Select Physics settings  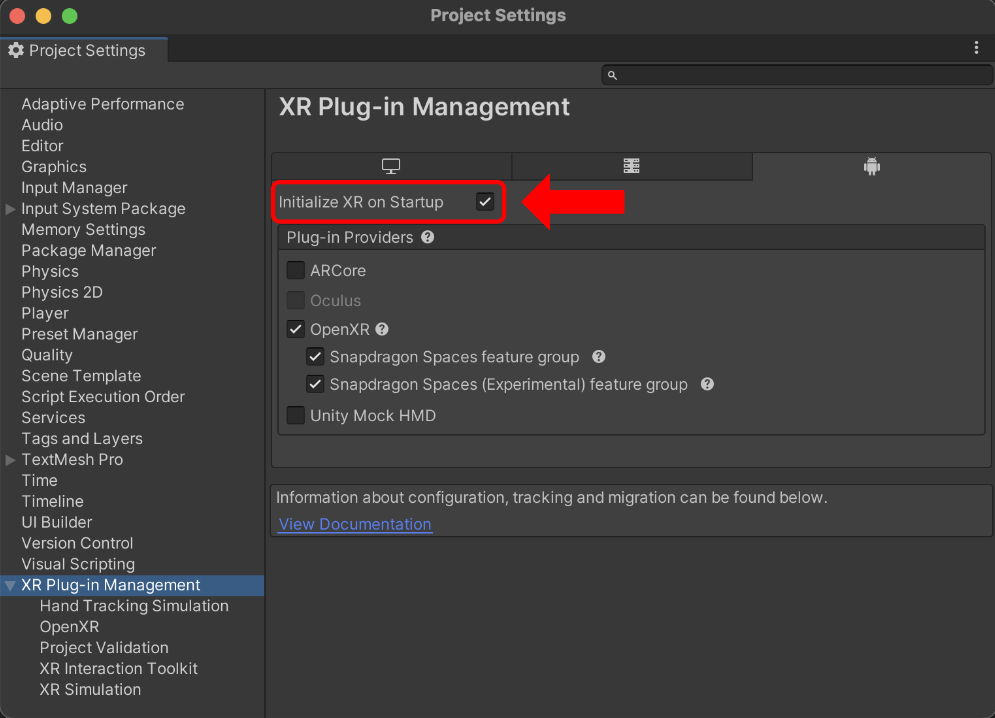(x=50, y=272)
